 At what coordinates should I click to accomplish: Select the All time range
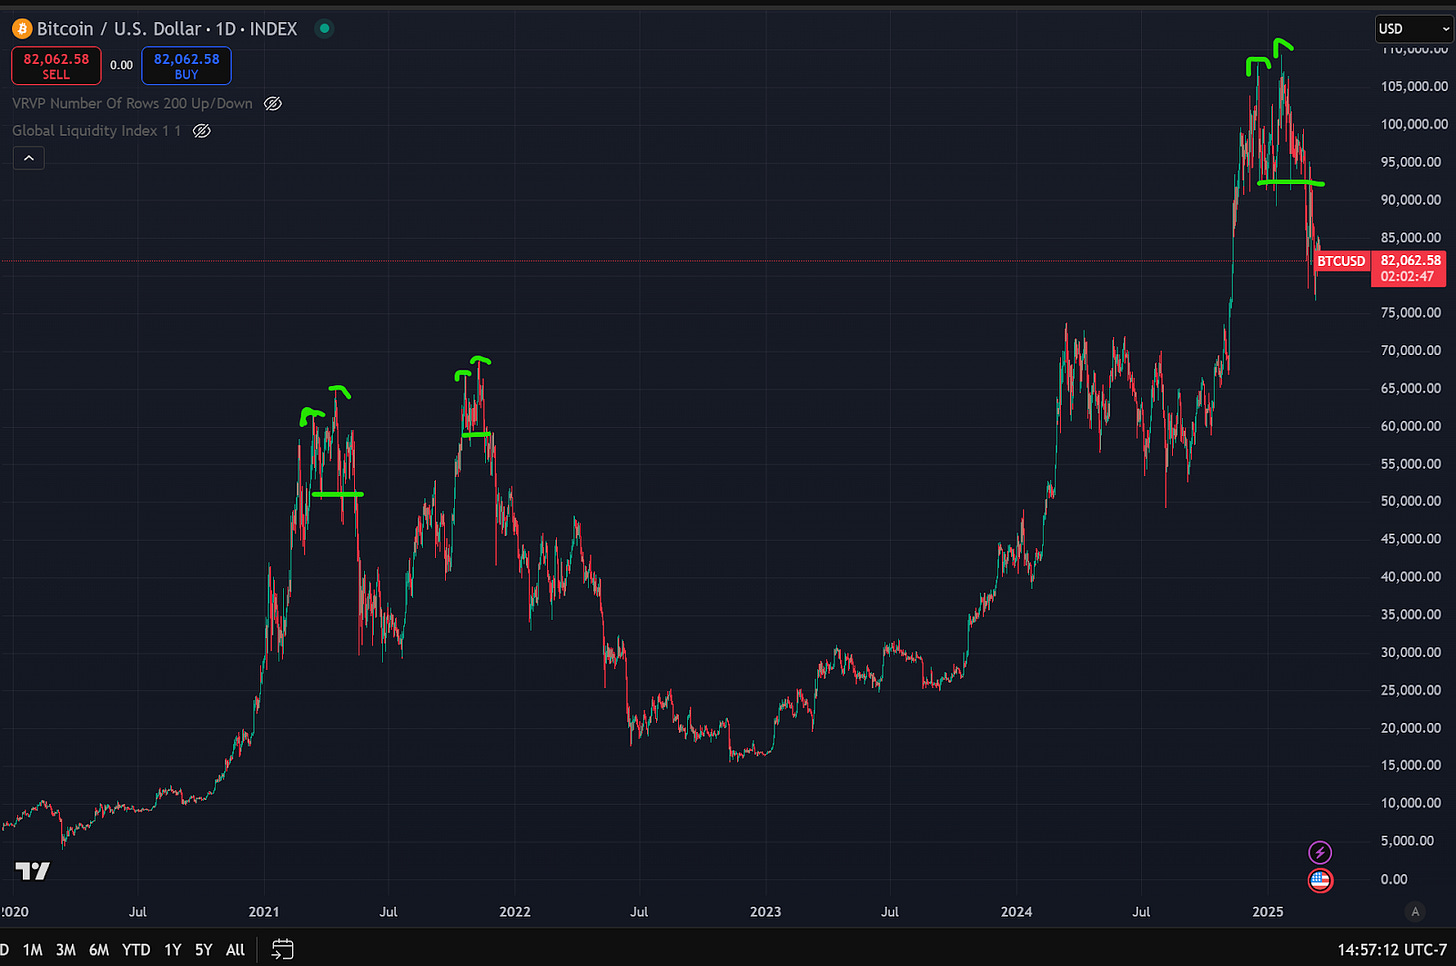(235, 950)
